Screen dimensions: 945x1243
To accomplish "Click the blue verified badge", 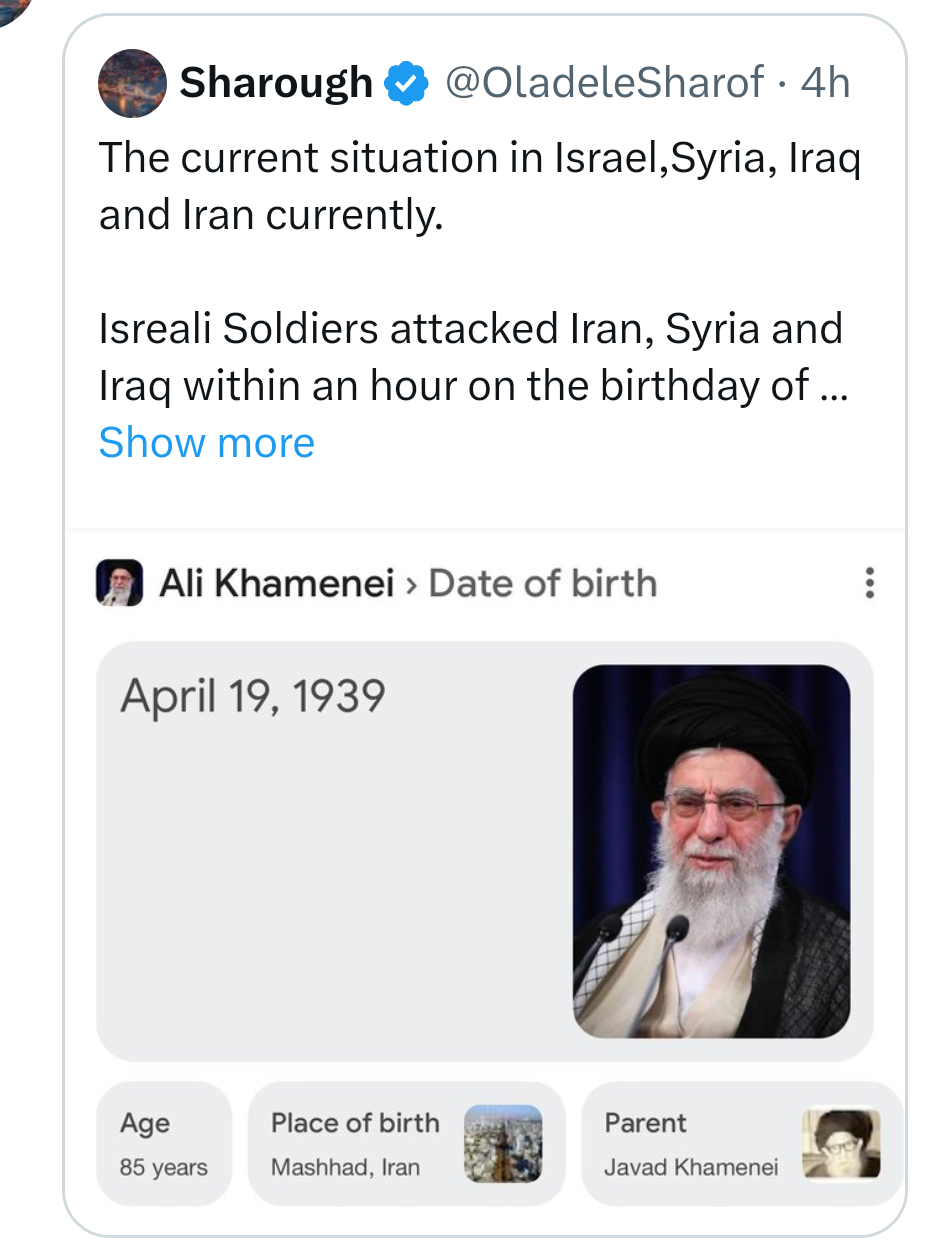I will [x=405, y=83].
